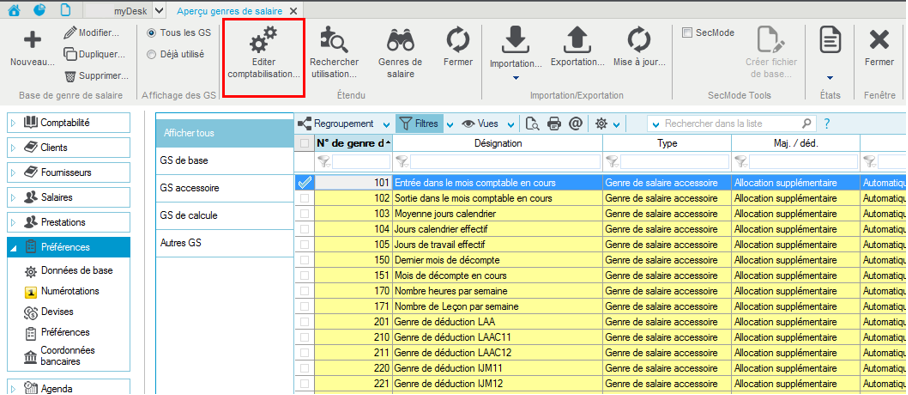Click the home icon in title bar
The image size is (908, 395).
(x=14, y=10)
